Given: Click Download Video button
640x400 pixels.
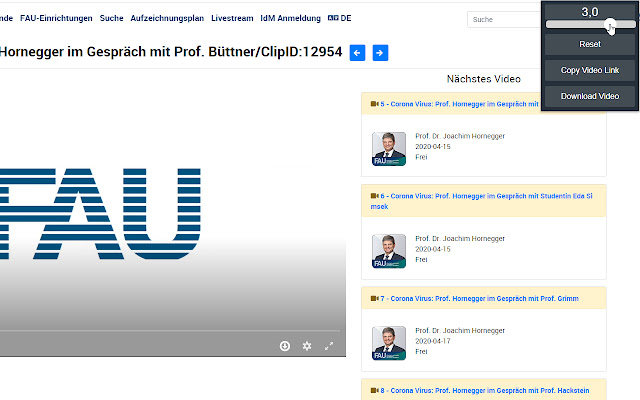Looking at the screenshot, I should coord(590,96).
